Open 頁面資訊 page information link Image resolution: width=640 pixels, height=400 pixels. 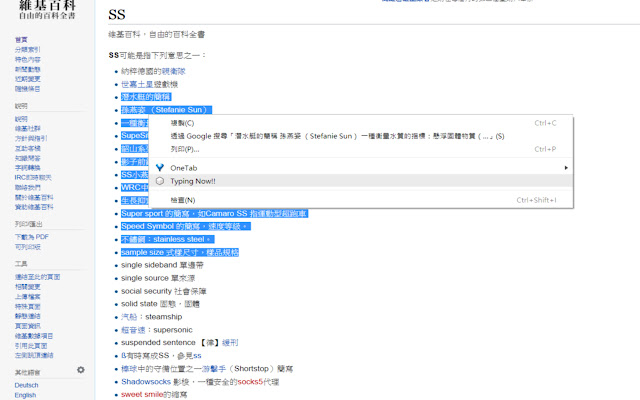(27, 326)
